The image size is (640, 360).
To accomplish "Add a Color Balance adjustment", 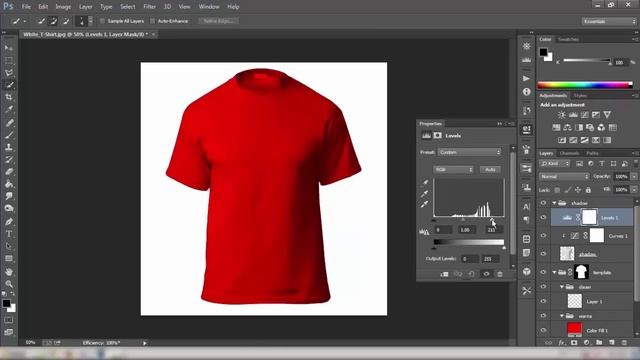I will click(567, 128).
